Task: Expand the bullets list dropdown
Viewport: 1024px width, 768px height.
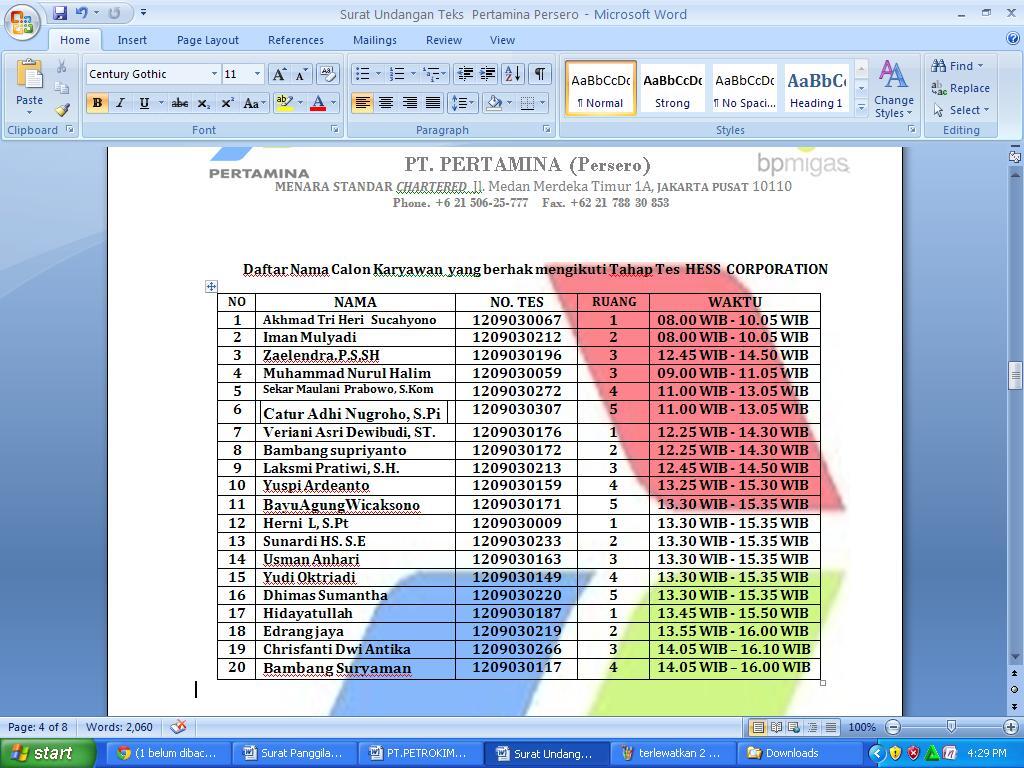Action: 378,74
